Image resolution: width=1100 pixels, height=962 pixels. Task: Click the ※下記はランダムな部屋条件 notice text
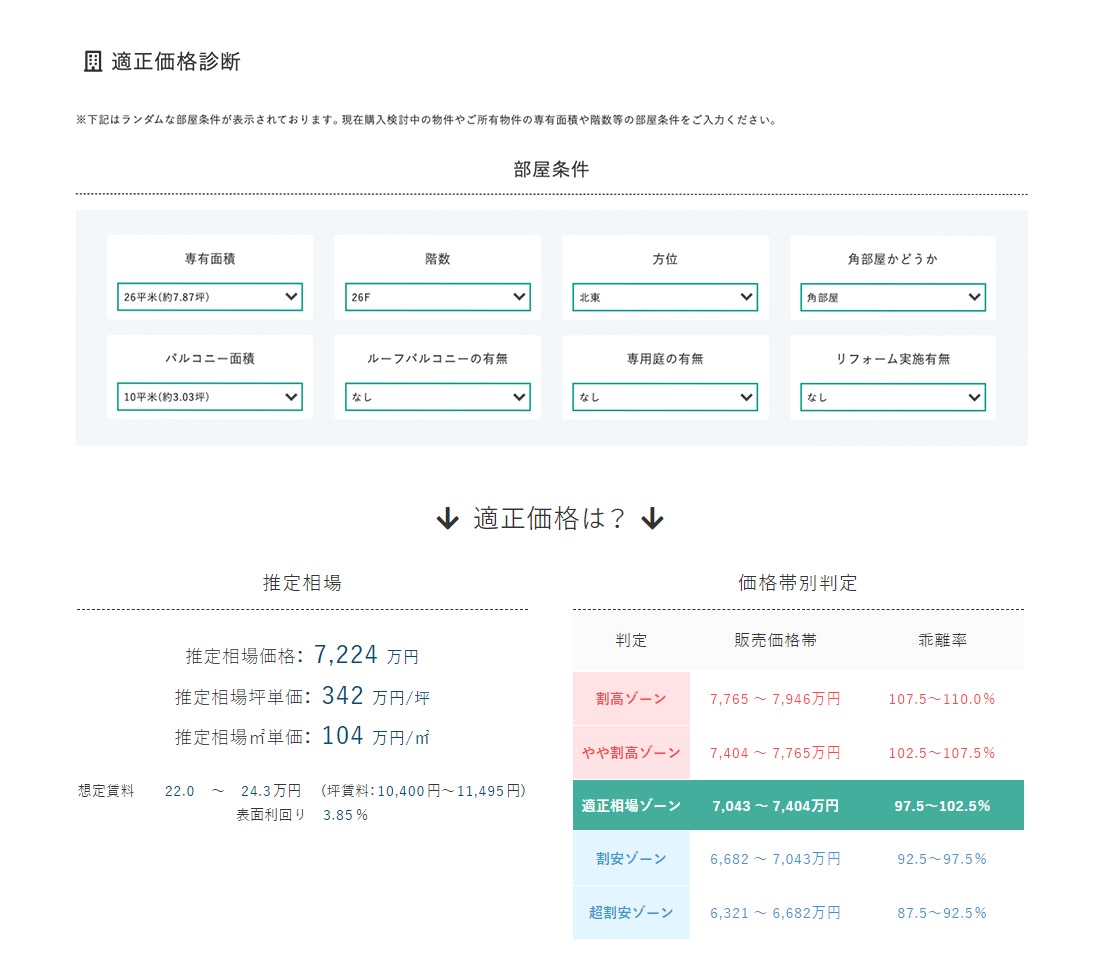pos(428,120)
